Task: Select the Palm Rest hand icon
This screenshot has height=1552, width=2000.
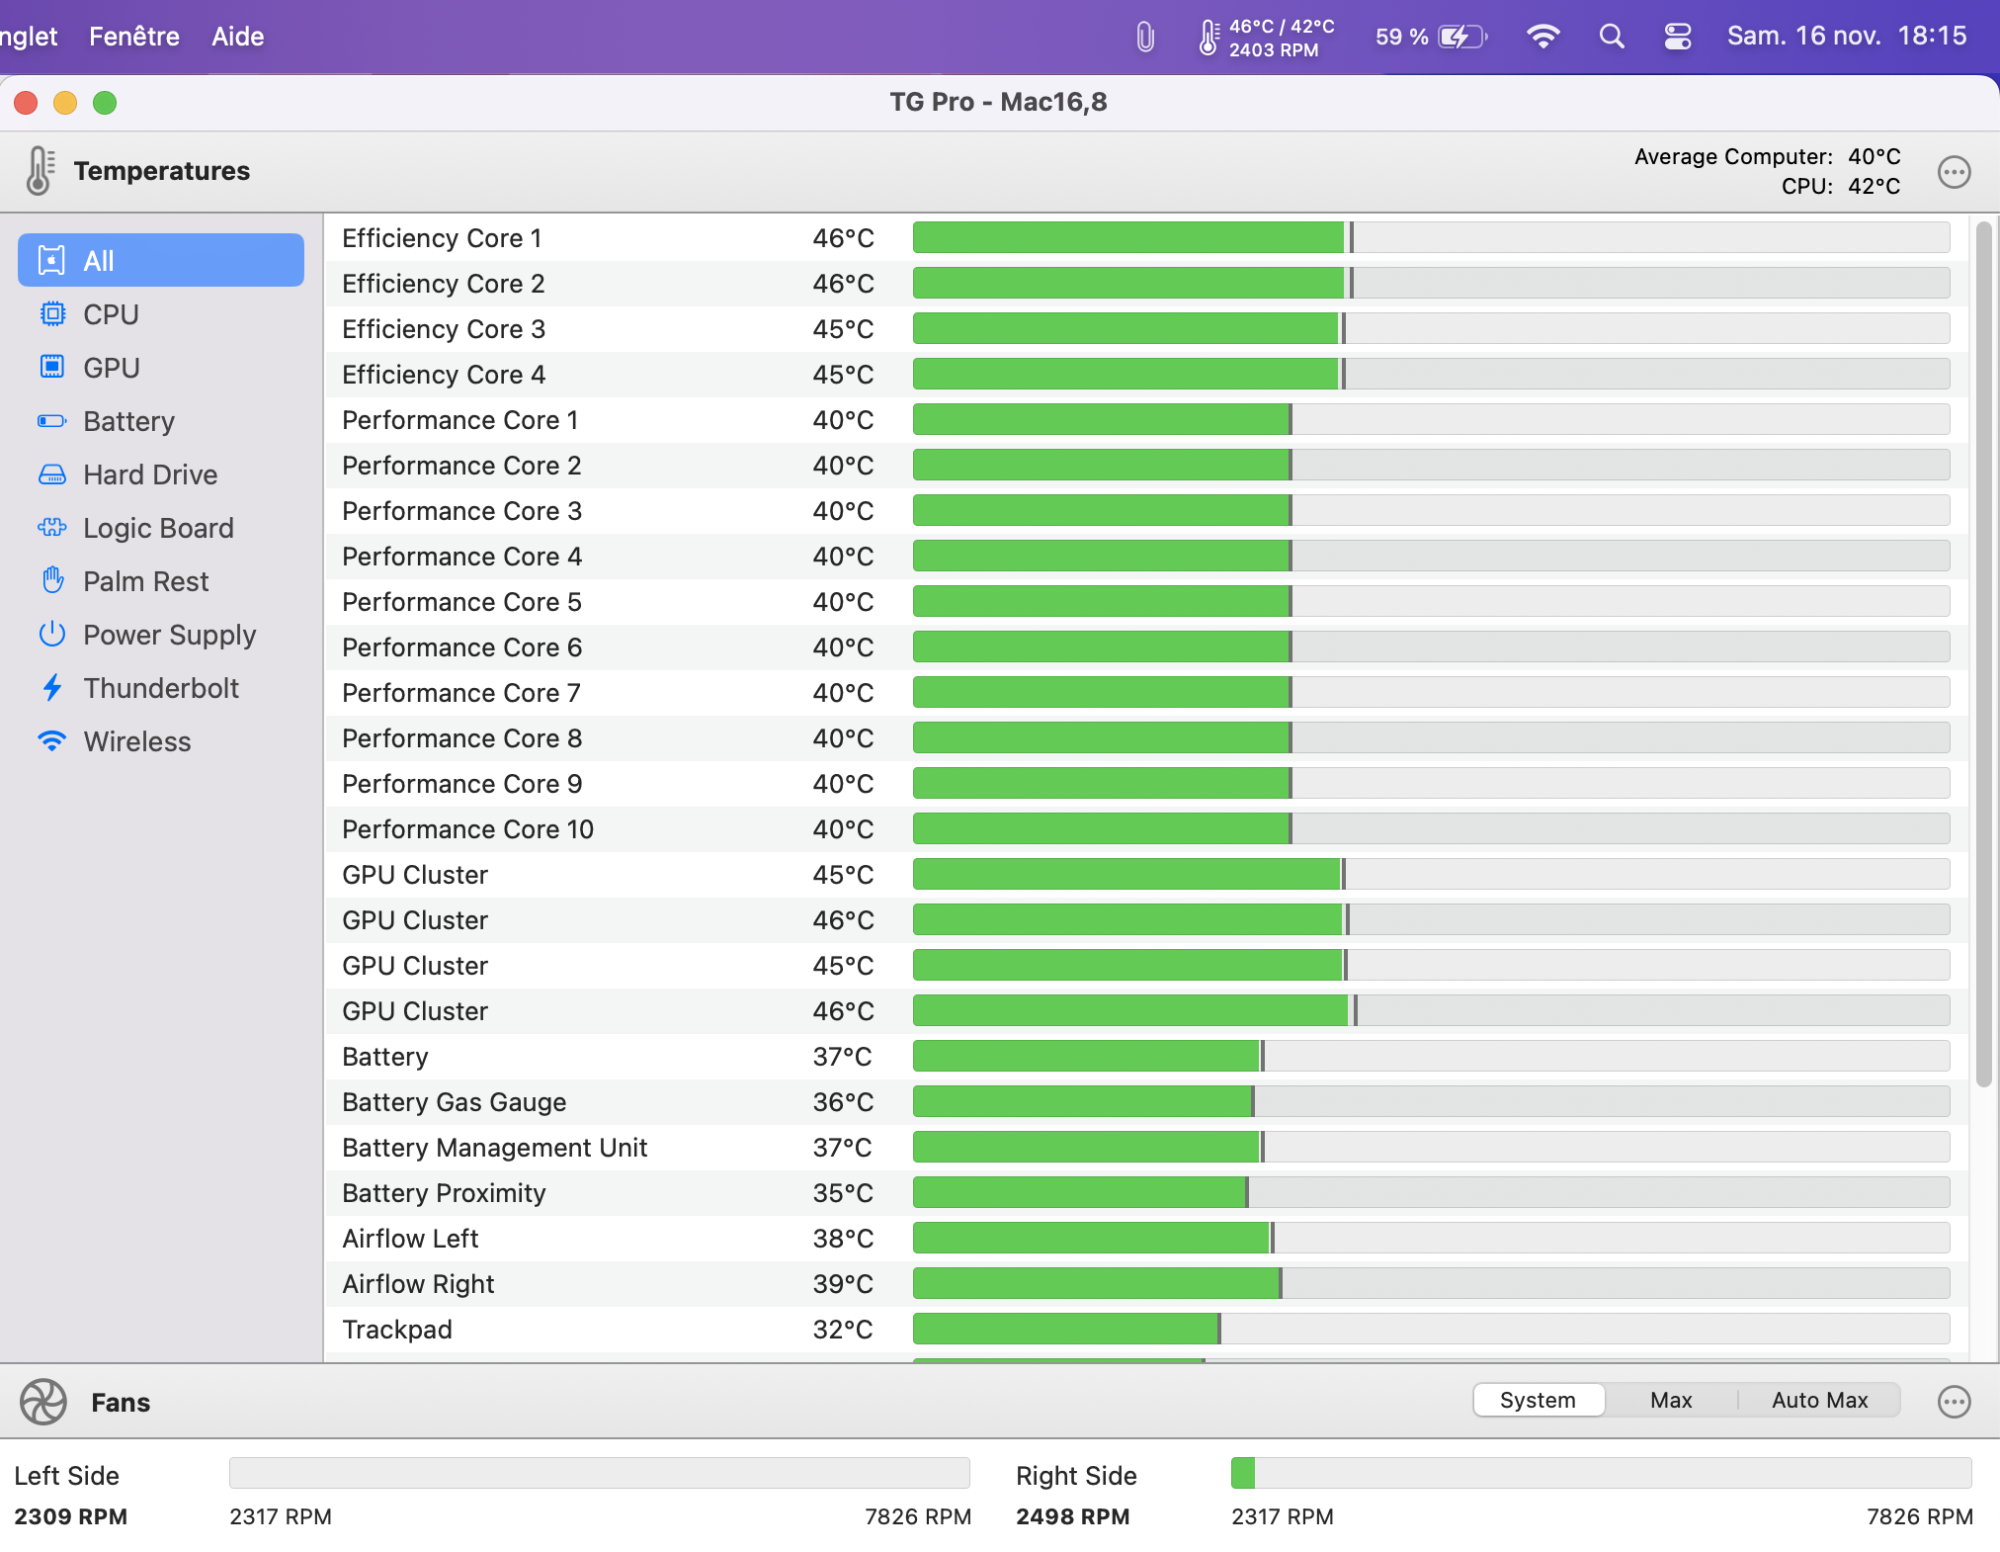Action: tap(52, 580)
